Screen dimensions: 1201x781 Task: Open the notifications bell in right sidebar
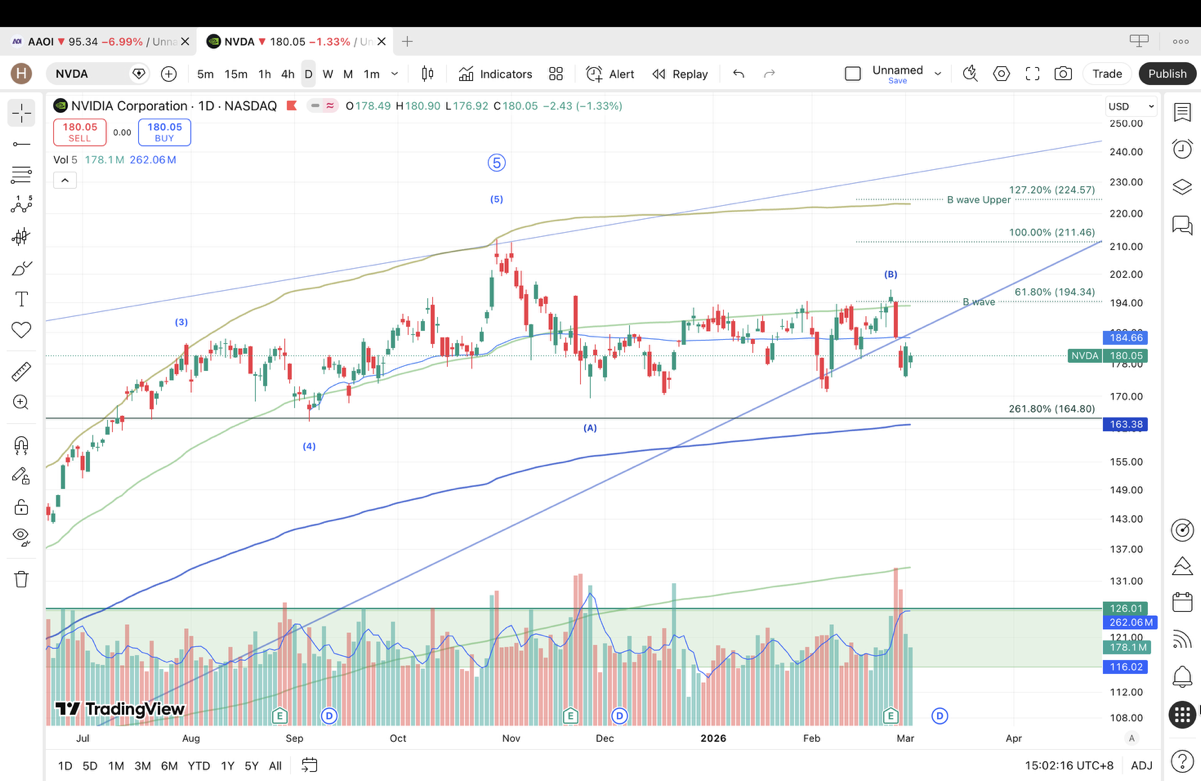pos(1182,677)
